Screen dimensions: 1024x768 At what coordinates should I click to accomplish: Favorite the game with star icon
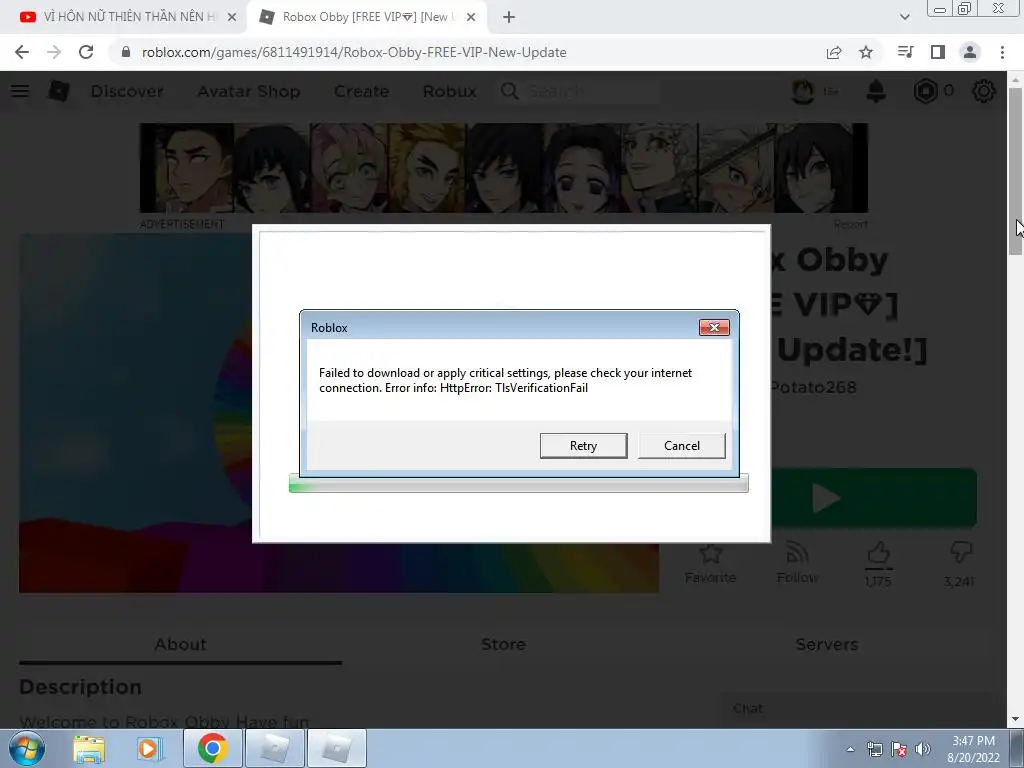coord(711,554)
